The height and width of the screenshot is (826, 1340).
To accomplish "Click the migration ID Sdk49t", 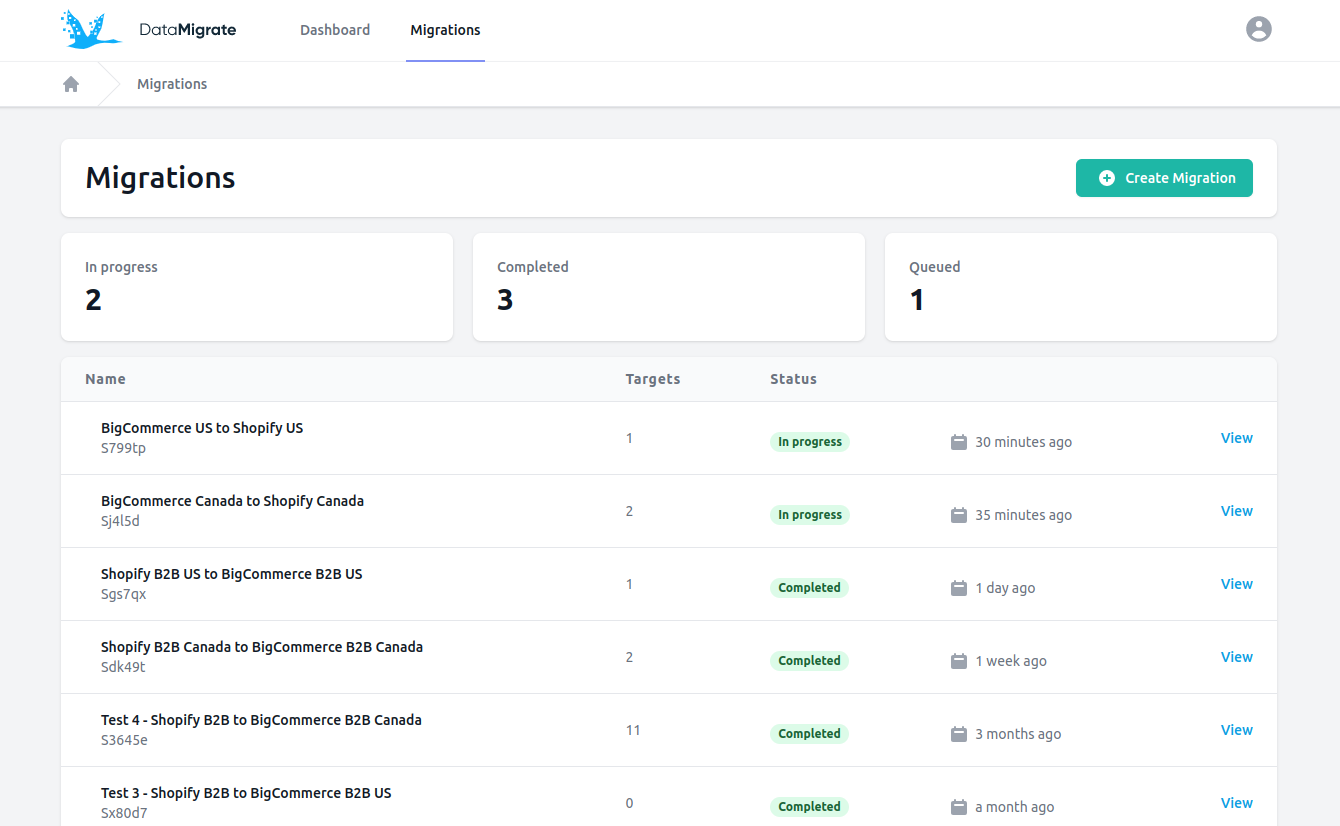I will [x=123, y=667].
